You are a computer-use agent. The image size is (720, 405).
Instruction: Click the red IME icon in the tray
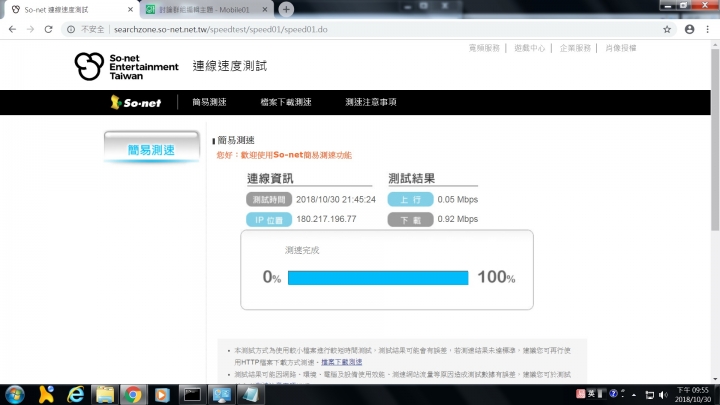(580, 394)
